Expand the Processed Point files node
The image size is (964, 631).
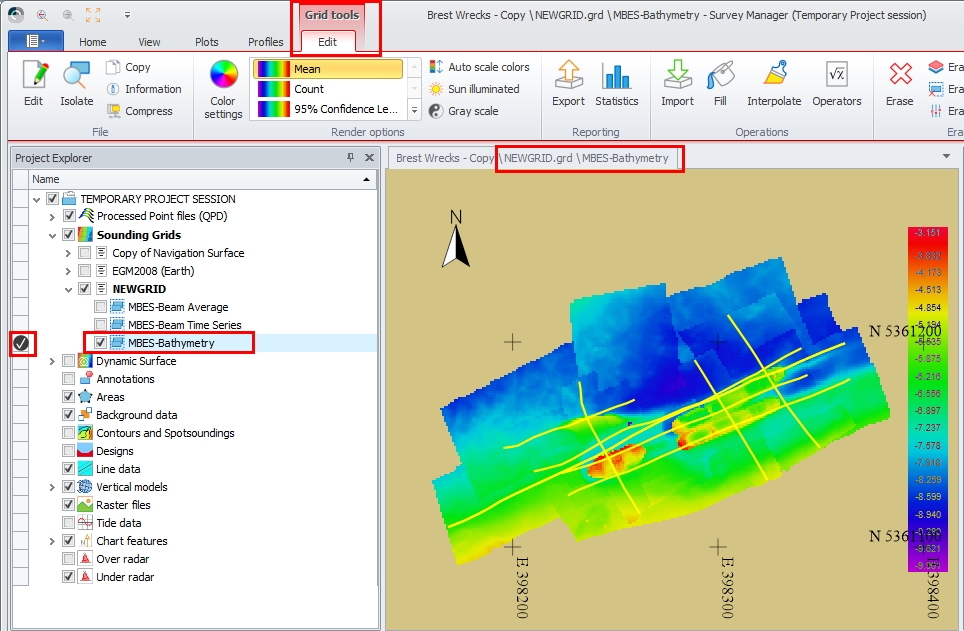[52, 217]
